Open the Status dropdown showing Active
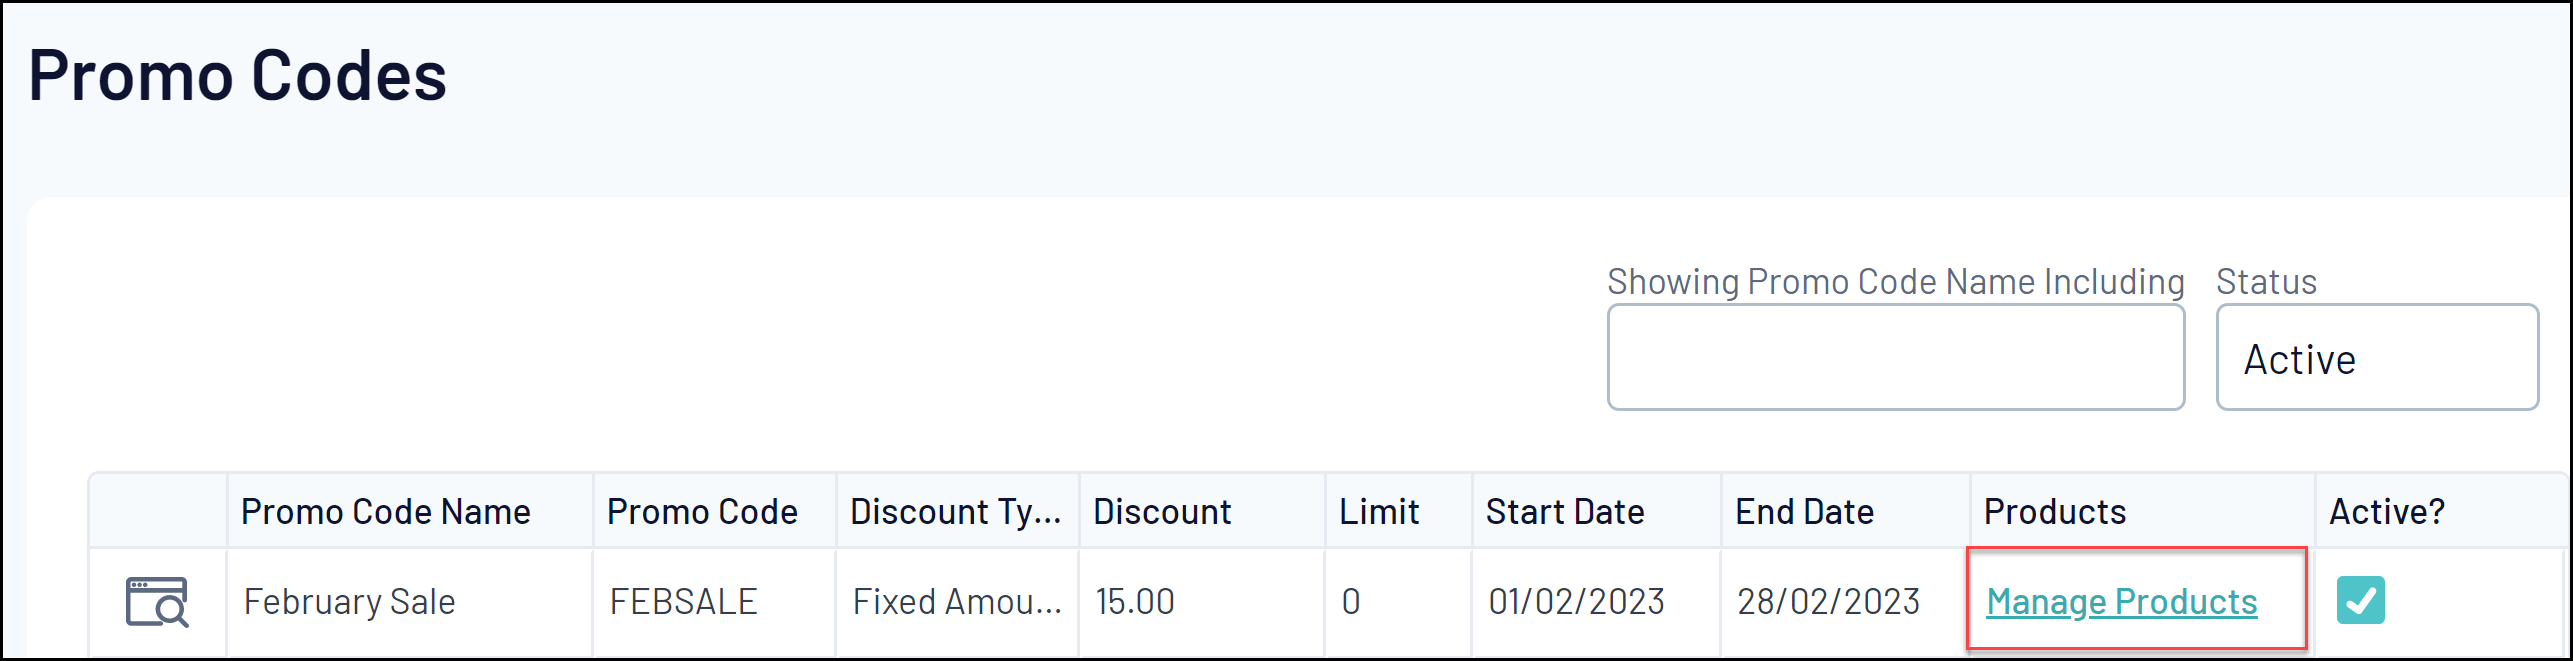Image resolution: width=2573 pixels, height=661 pixels. coord(2376,358)
